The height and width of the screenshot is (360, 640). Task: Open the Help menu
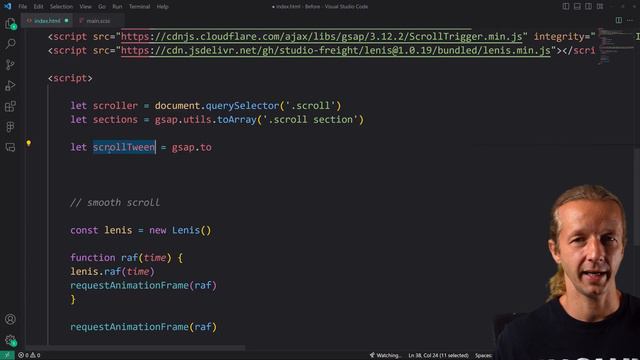pos(162,7)
